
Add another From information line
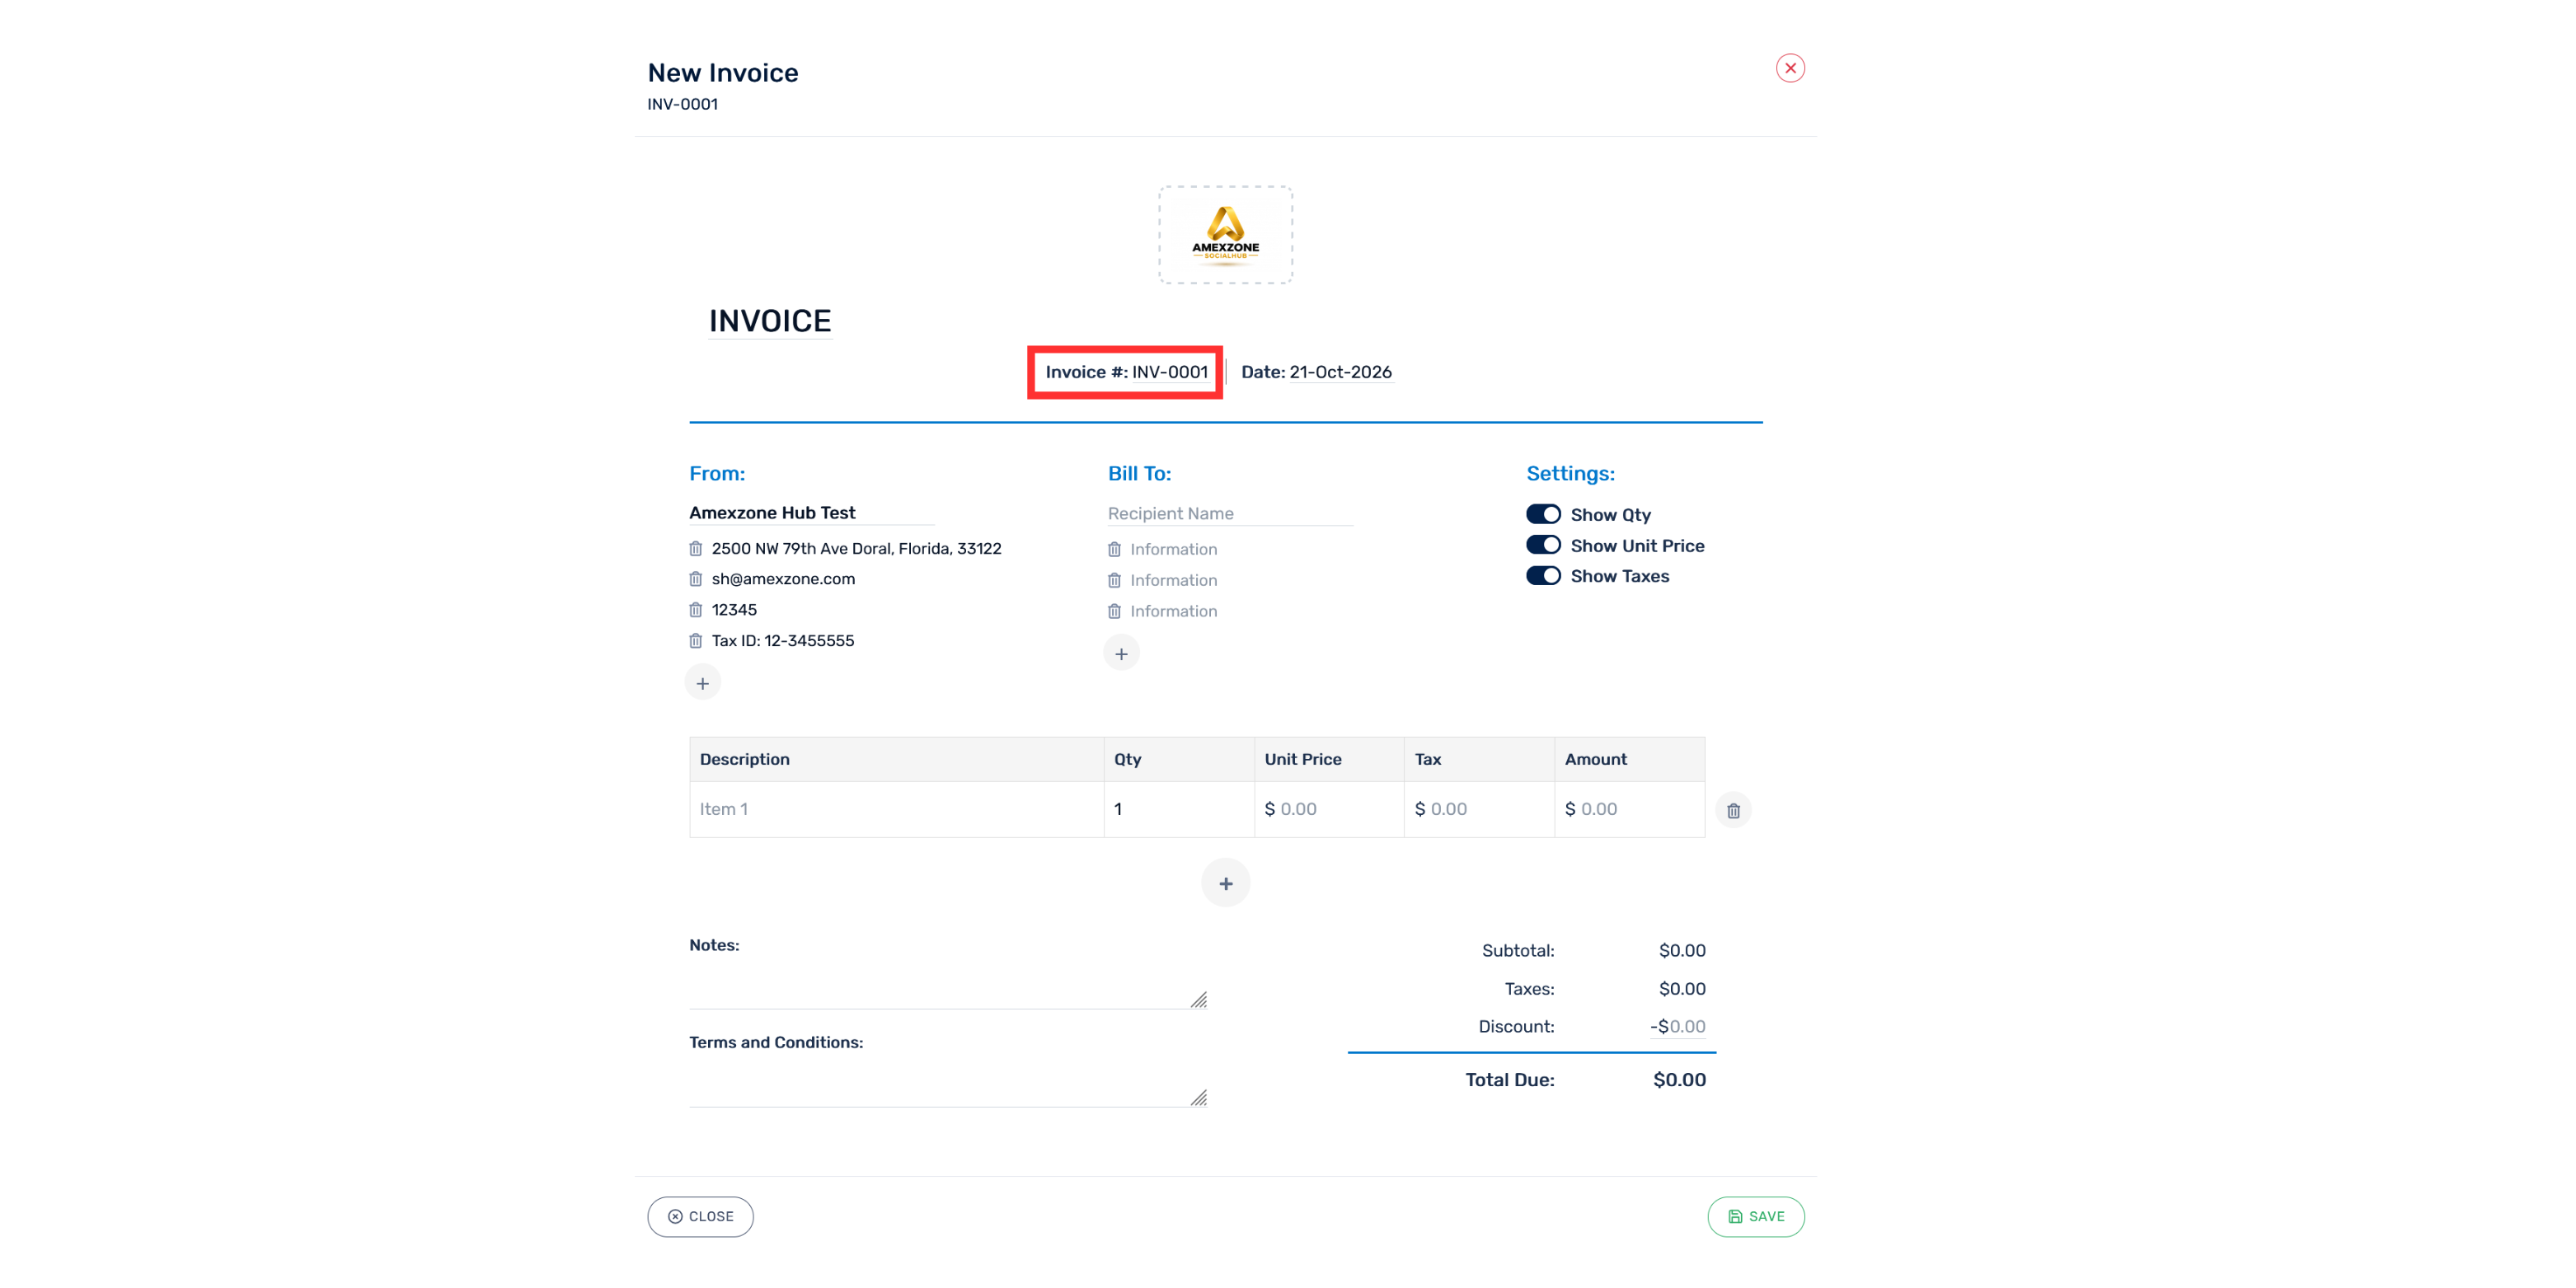[703, 683]
